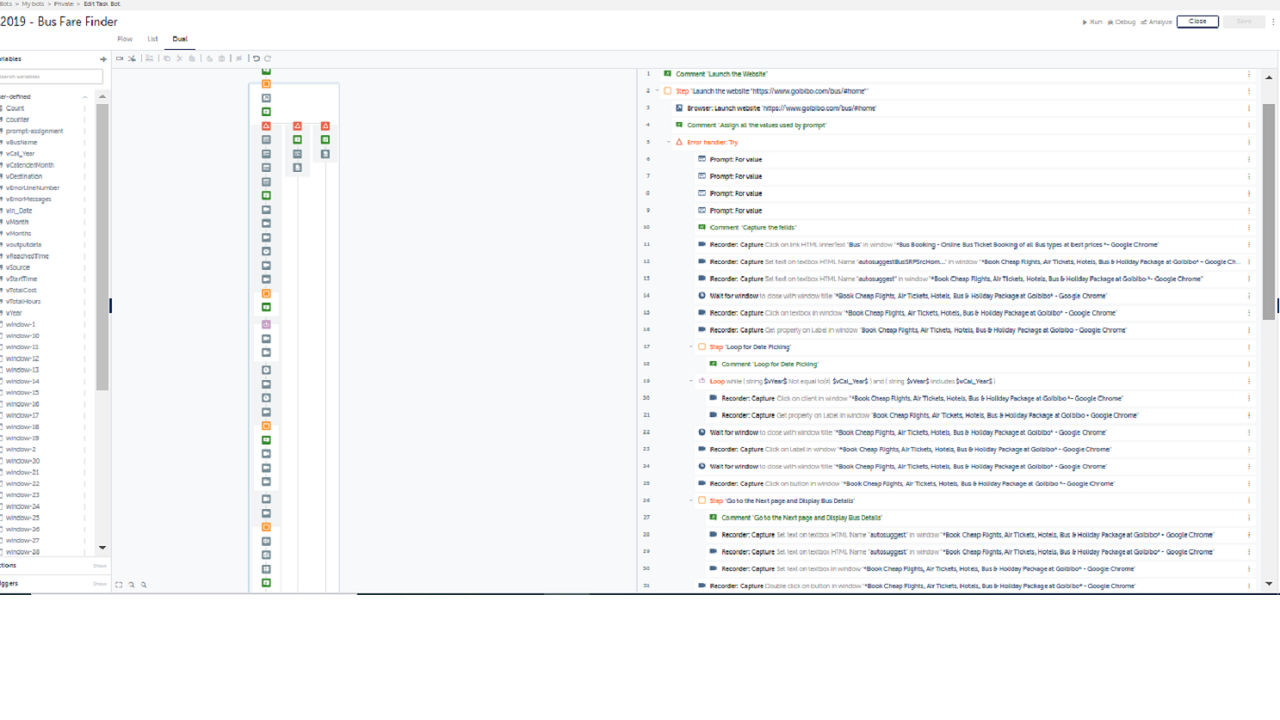Run the bot with the Run button
The width and height of the screenshot is (1280, 720).
coord(1092,22)
